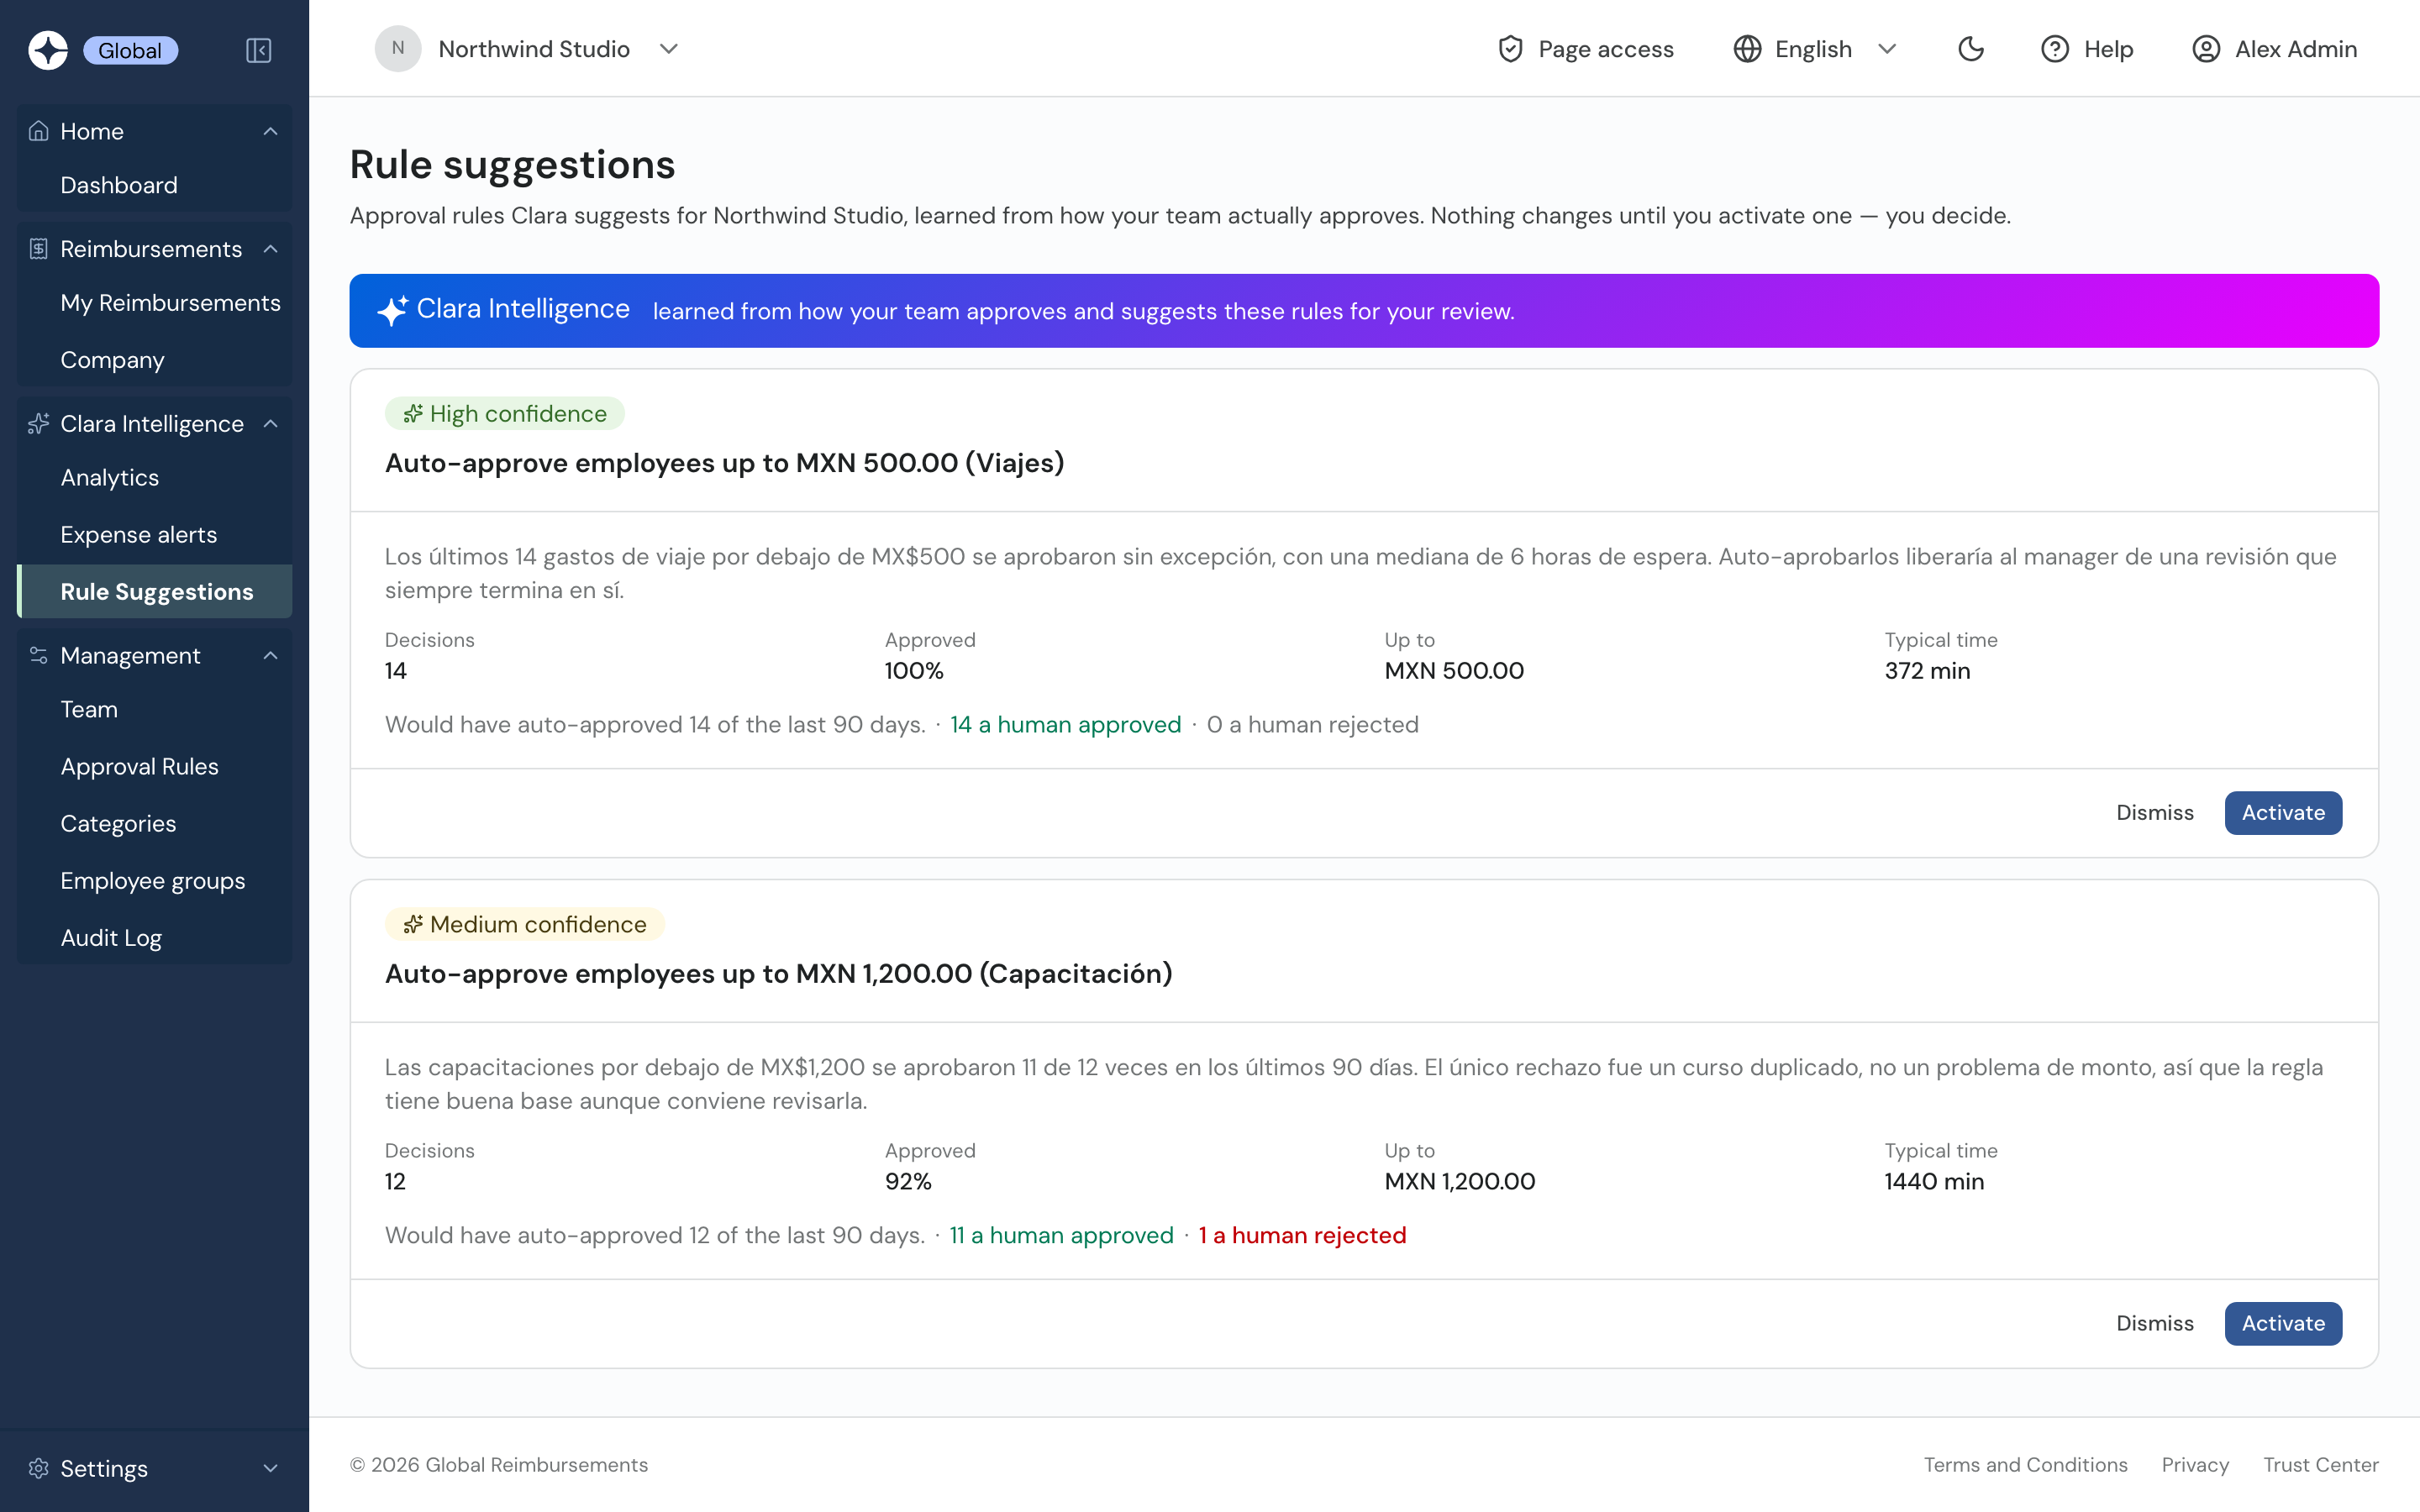The image size is (2420, 1512).
Task: Collapse the Home section chevron
Action: 270,131
